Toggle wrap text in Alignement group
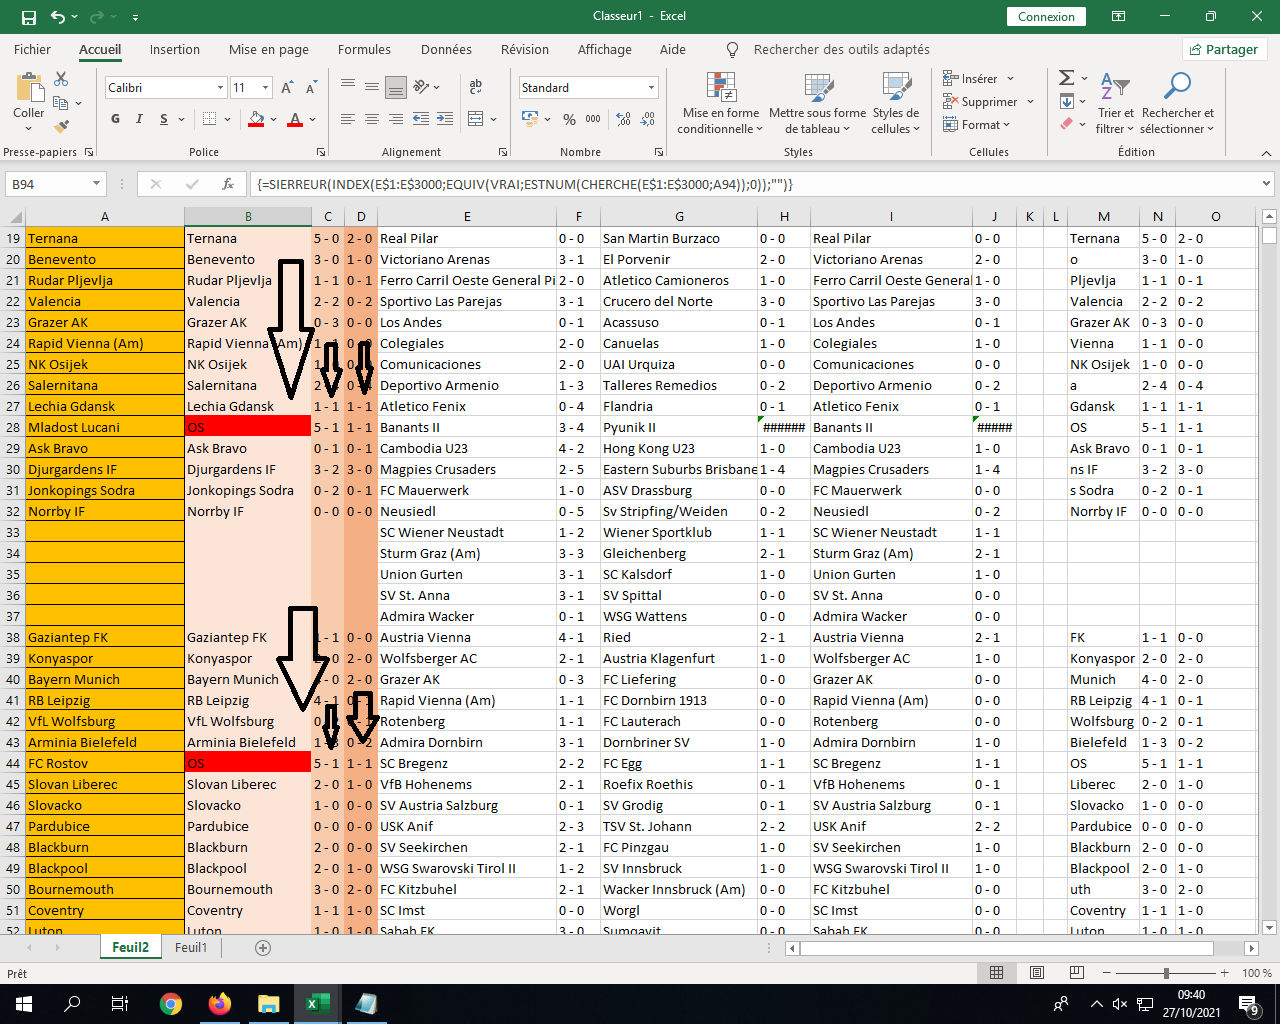Screen dimensions: 1280x1024 pos(475,87)
